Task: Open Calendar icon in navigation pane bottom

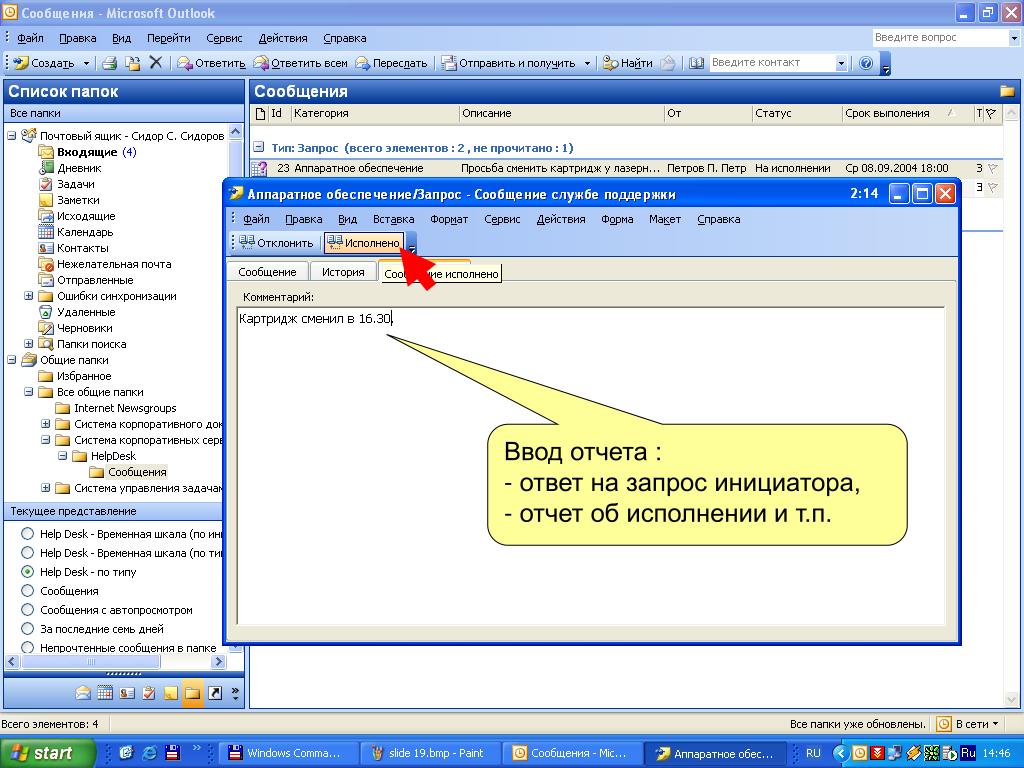Action: [105, 693]
